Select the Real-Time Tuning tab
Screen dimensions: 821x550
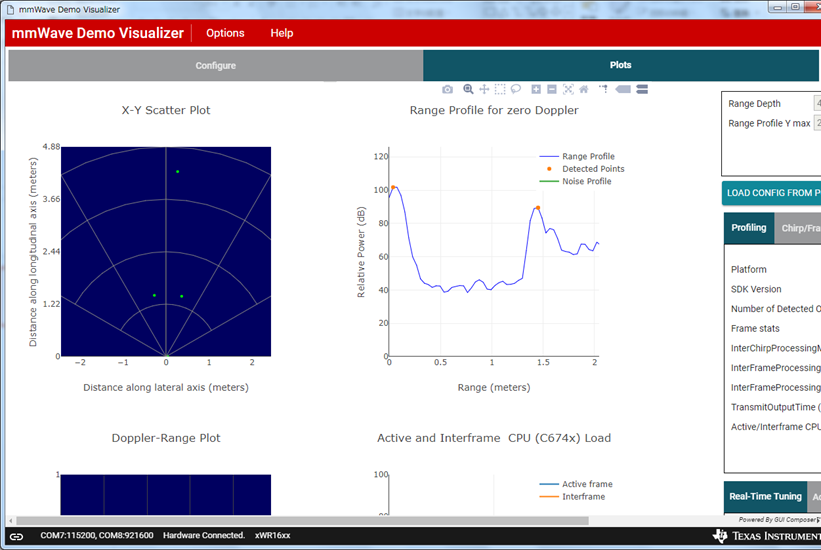(x=765, y=497)
